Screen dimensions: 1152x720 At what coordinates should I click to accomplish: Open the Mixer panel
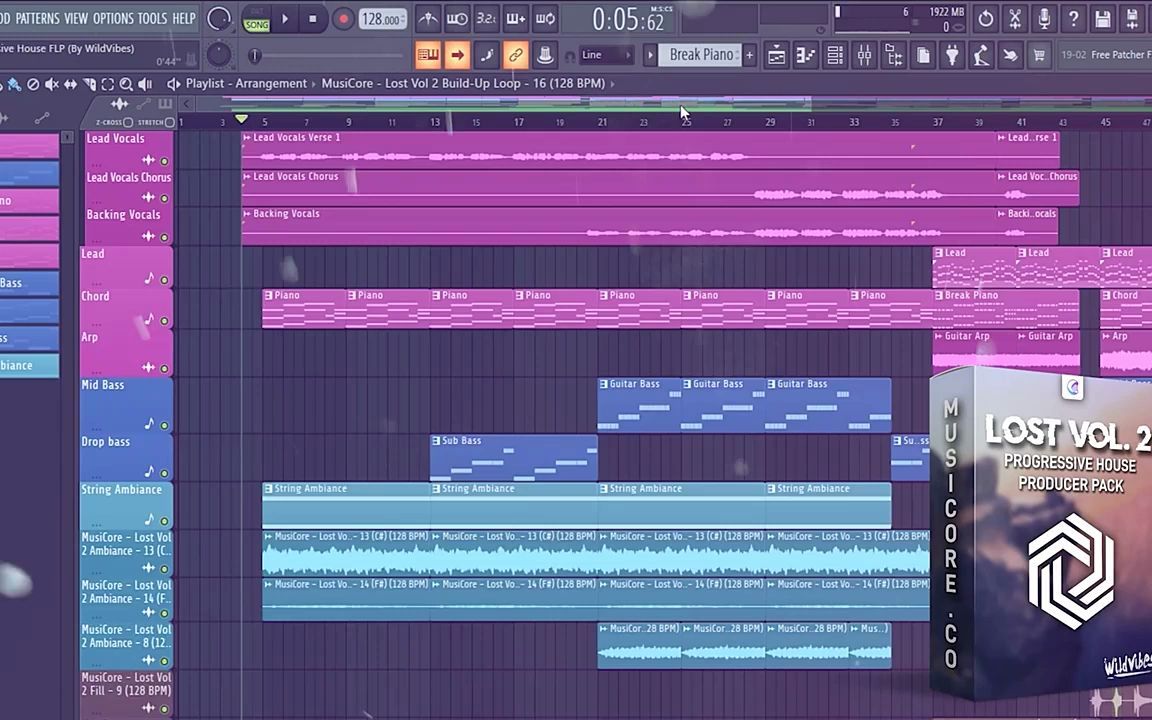[864, 55]
